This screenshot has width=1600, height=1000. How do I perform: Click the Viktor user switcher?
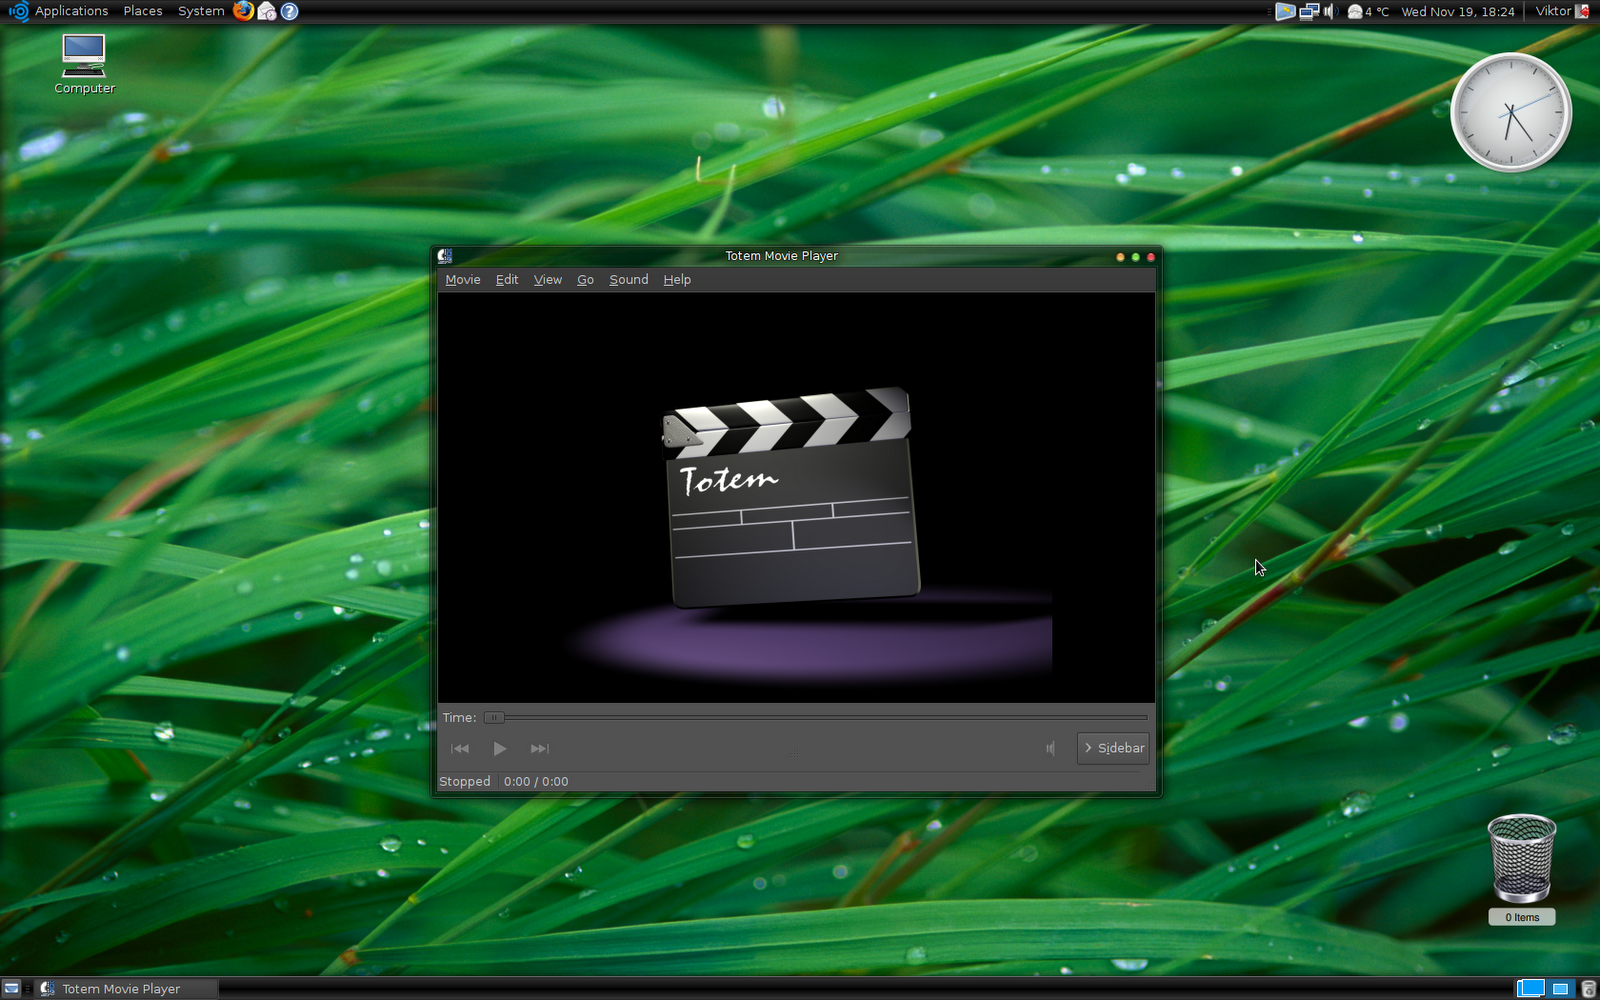point(1553,11)
